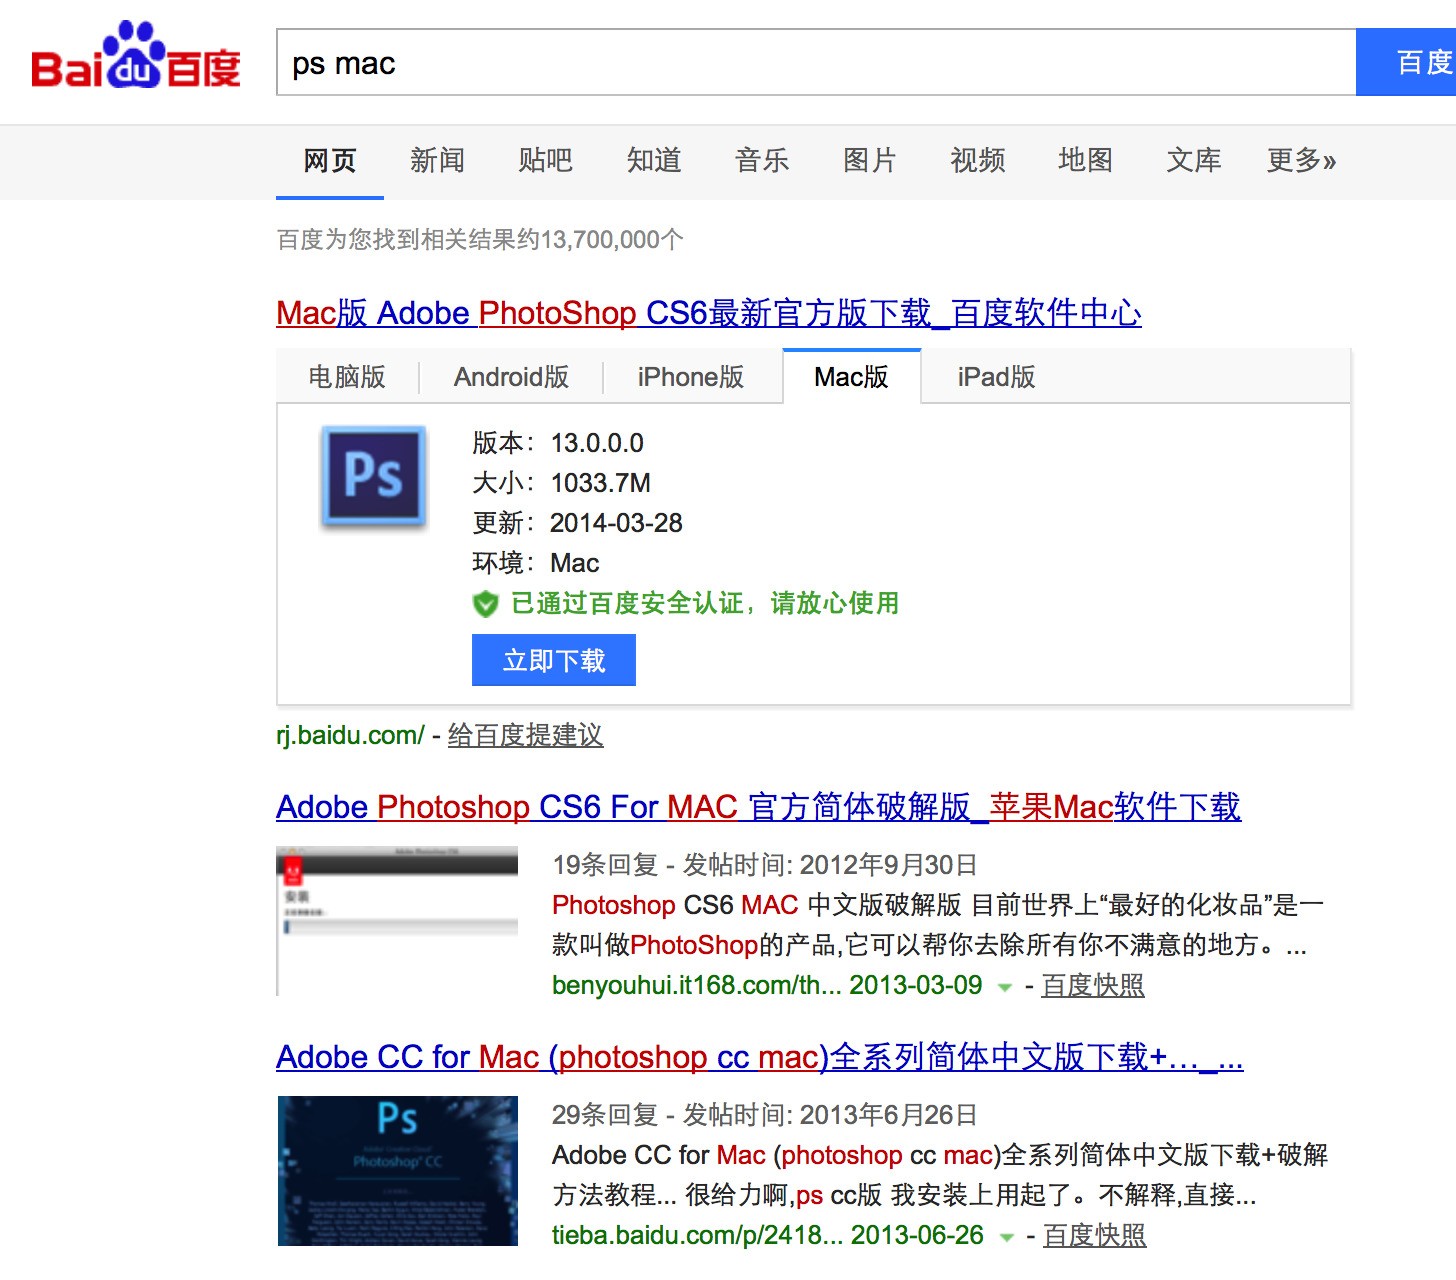This screenshot has height=1280, width=1456.
Task: Select the 电脑版 software tab
Action: [x=347, y=377]
